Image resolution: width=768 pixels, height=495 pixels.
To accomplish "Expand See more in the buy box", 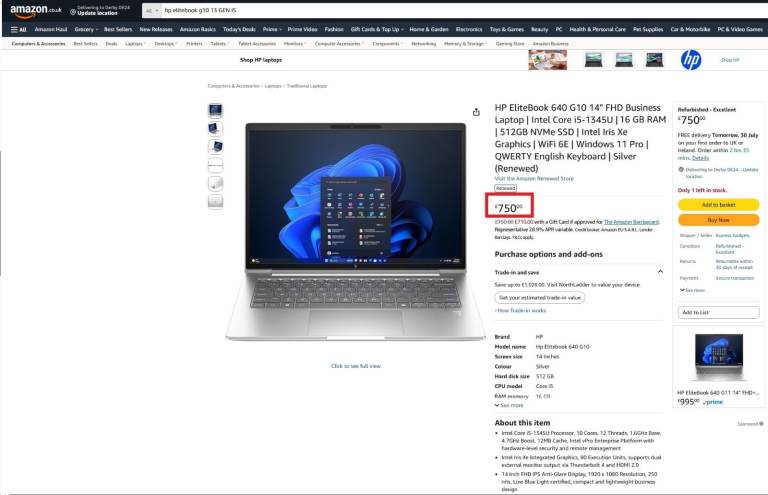I will (692, 290).
